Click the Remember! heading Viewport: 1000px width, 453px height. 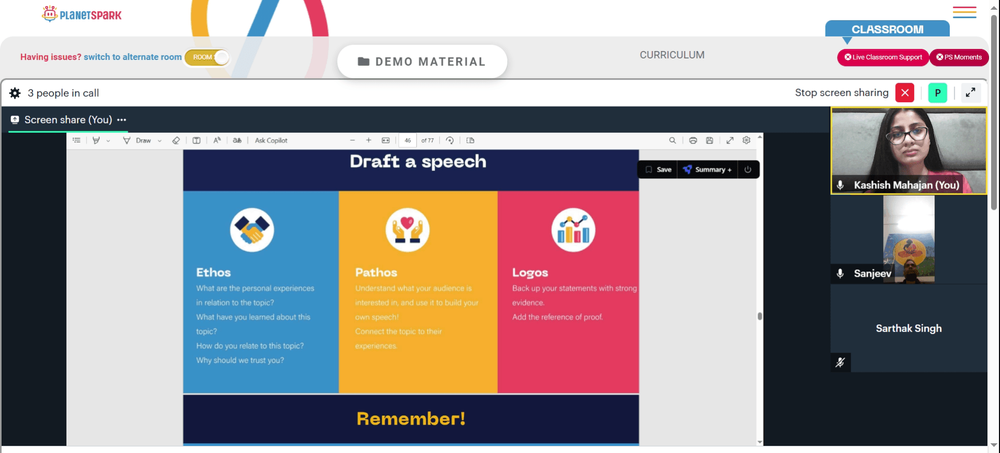click(x=411, y=419)
